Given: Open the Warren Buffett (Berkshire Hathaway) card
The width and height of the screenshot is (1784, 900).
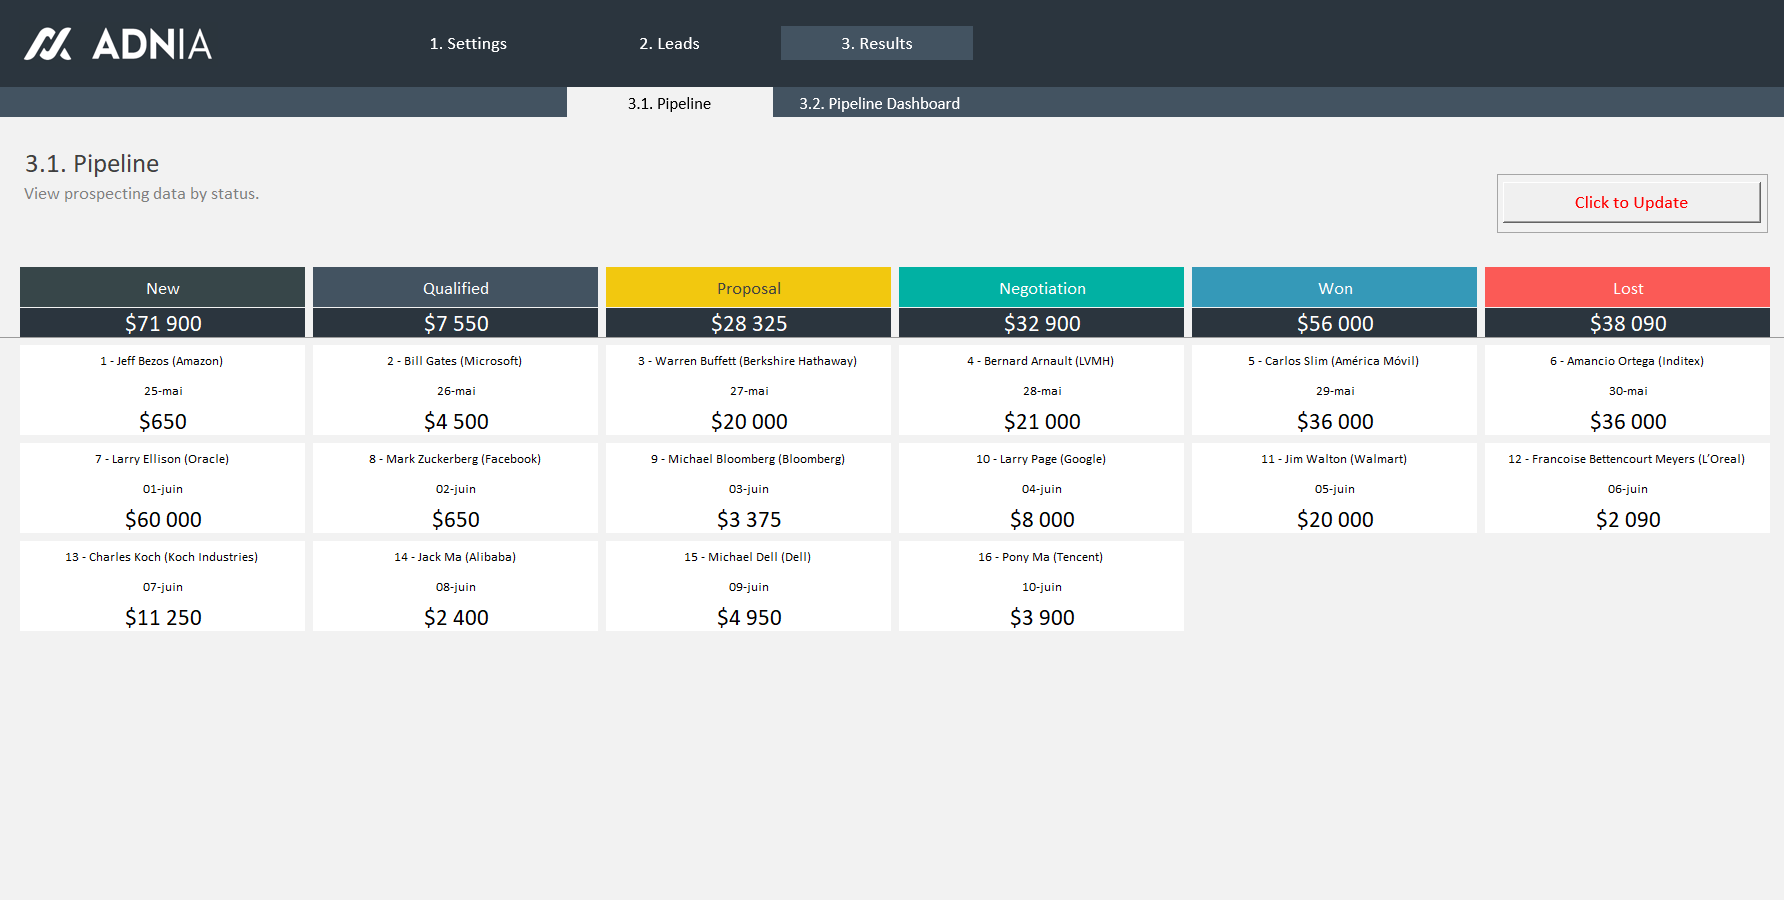Looking at the screenshot, I should [x=748, y=390].
